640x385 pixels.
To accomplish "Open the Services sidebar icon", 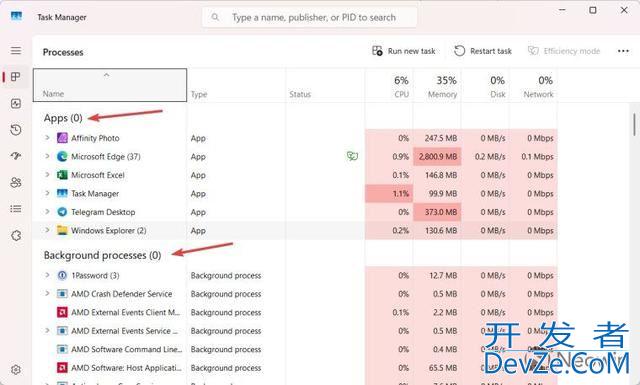I will (16, 236).
